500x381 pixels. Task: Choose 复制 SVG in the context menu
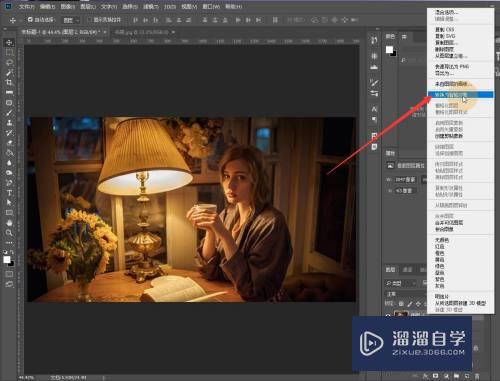pyautogui.click(x=445, y=36)
